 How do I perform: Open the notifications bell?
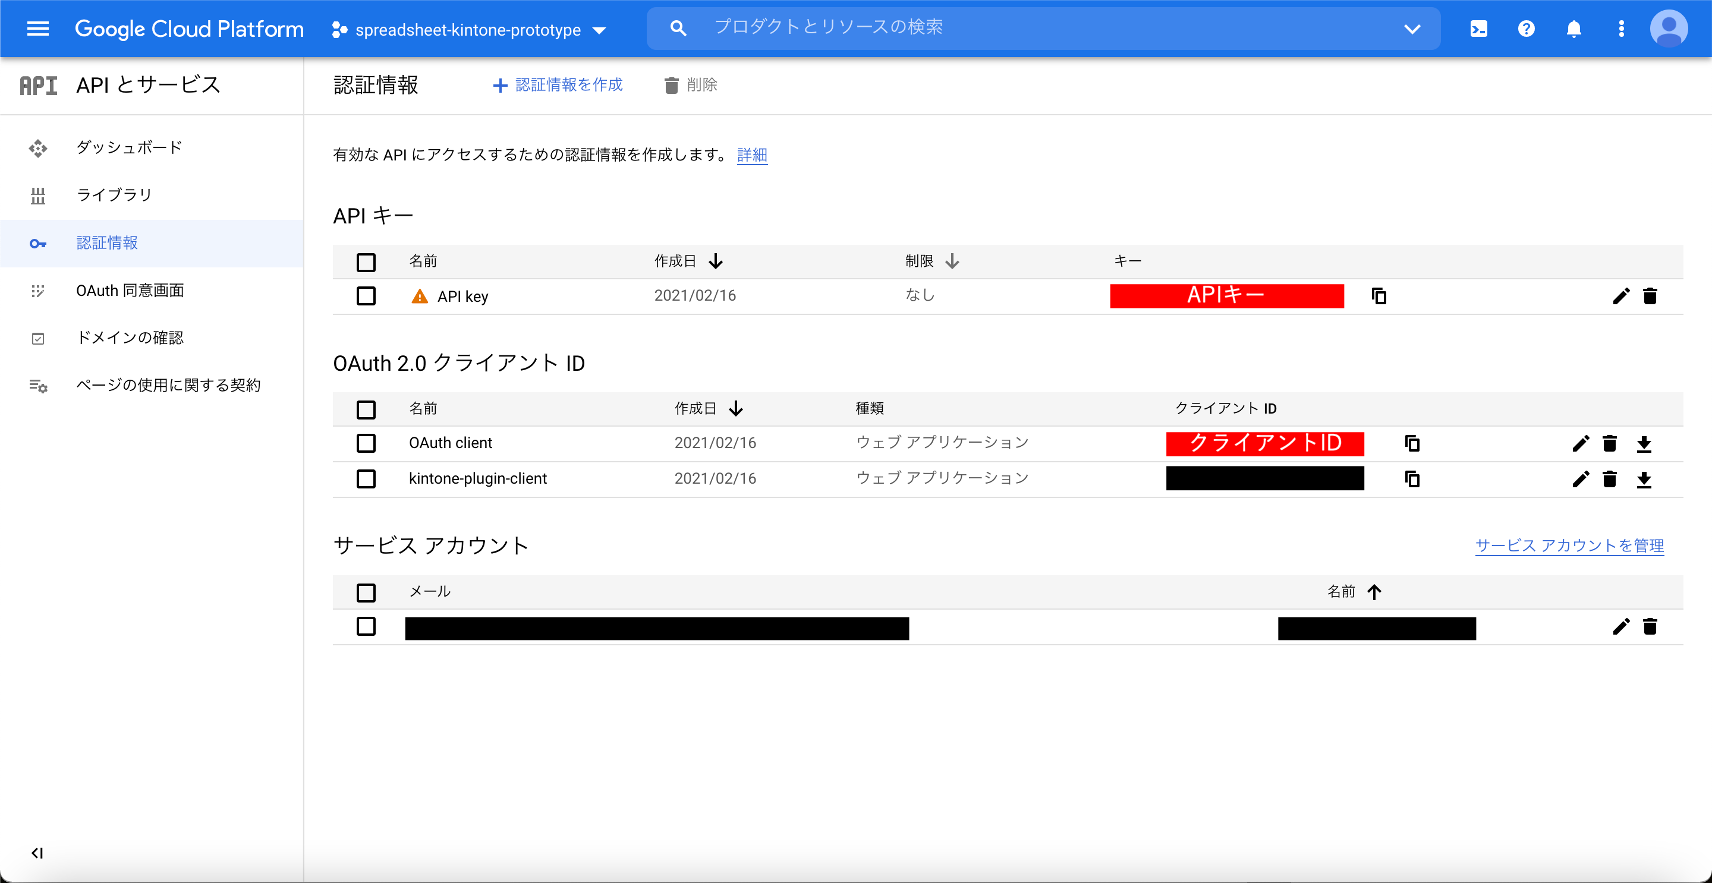(1573, 29)
